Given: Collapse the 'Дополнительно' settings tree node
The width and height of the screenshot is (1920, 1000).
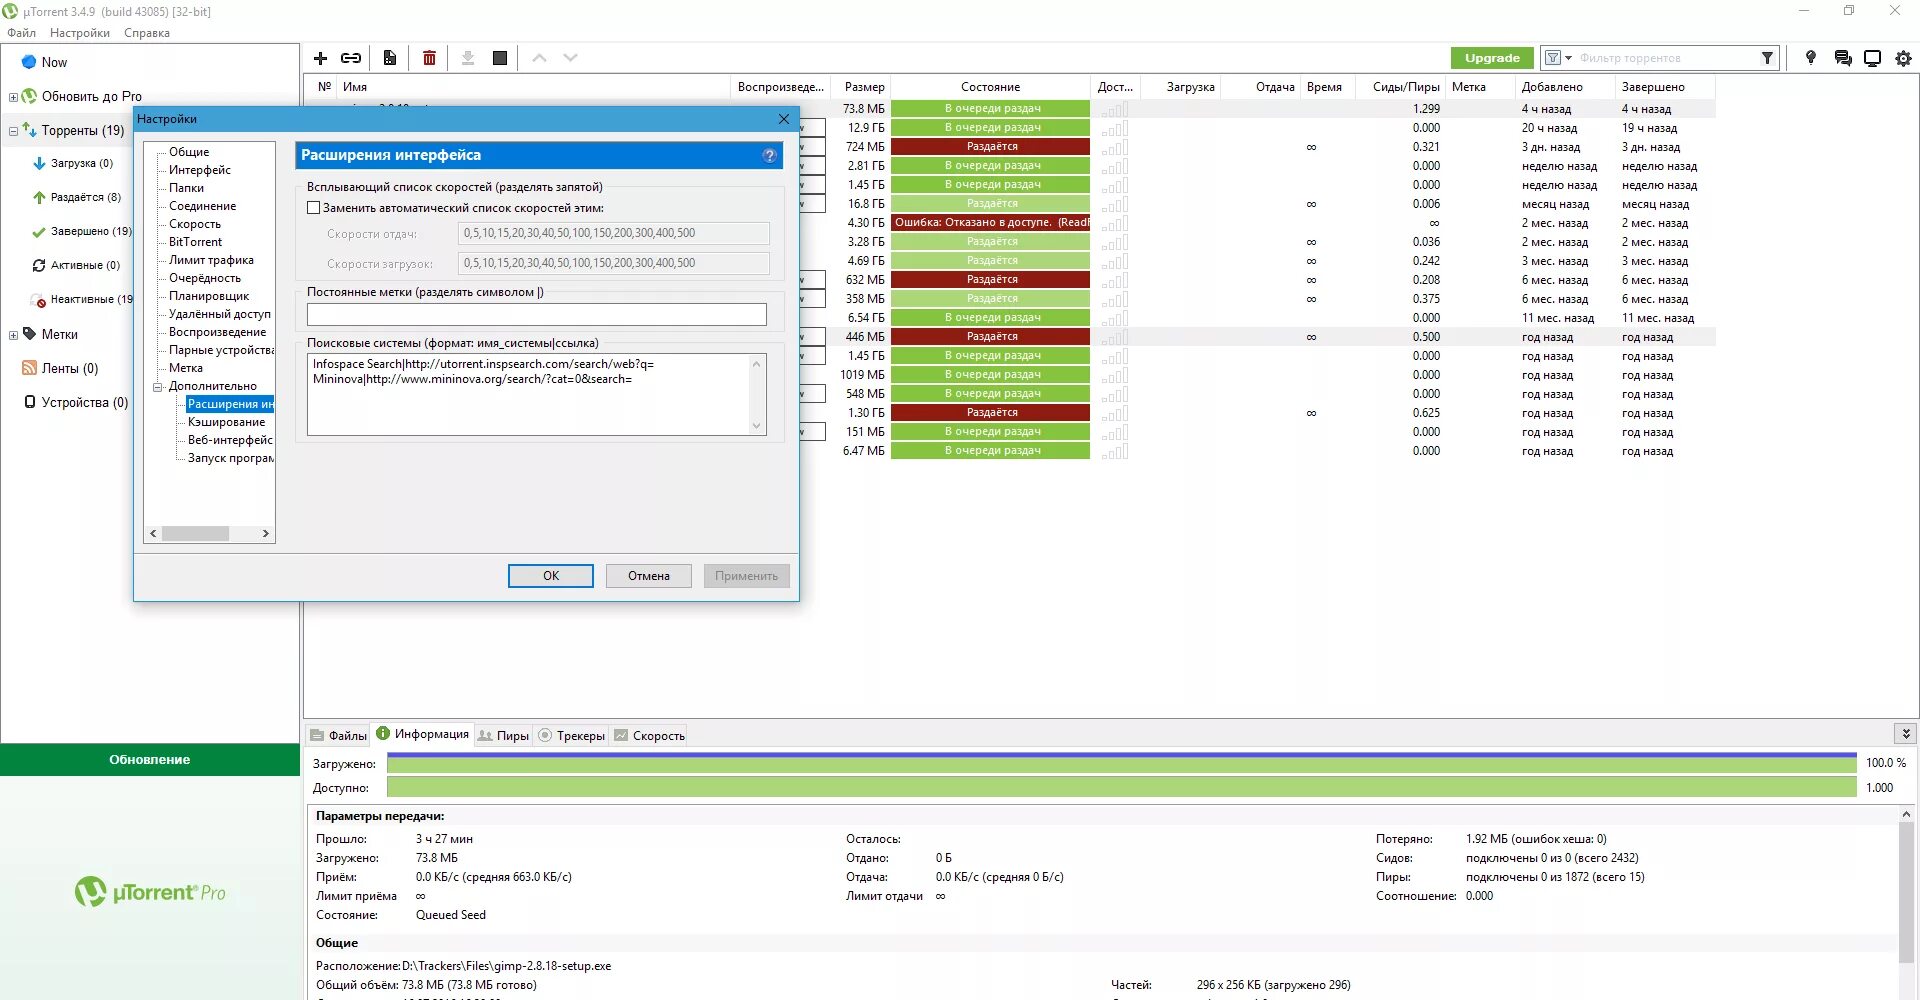Looking at the screenshot, I should pyautogui.click(x=158, y=387).
